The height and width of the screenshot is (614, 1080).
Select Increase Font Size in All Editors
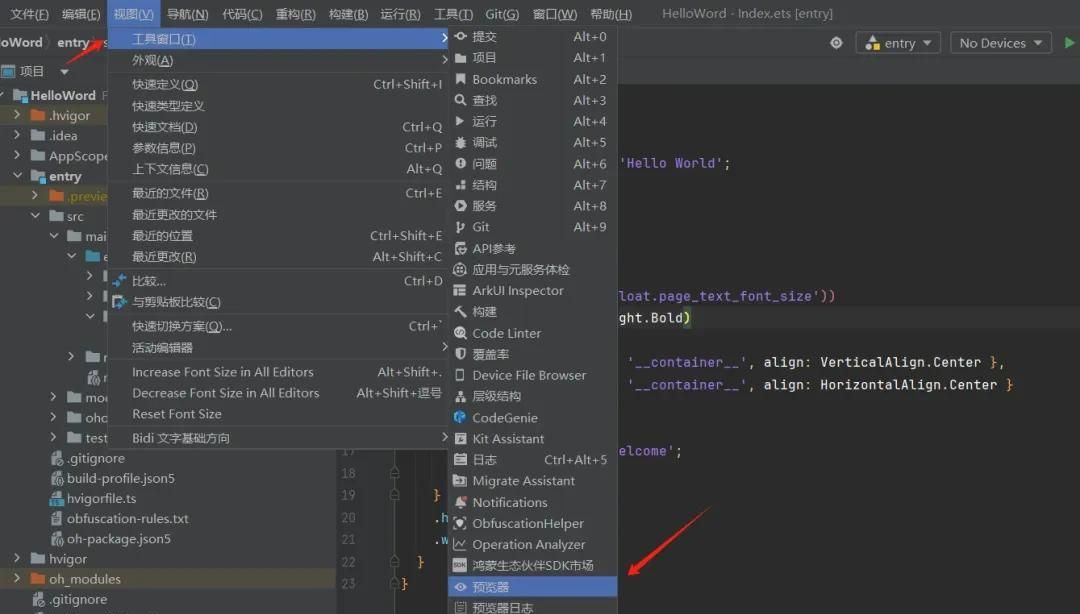(222, 372)
